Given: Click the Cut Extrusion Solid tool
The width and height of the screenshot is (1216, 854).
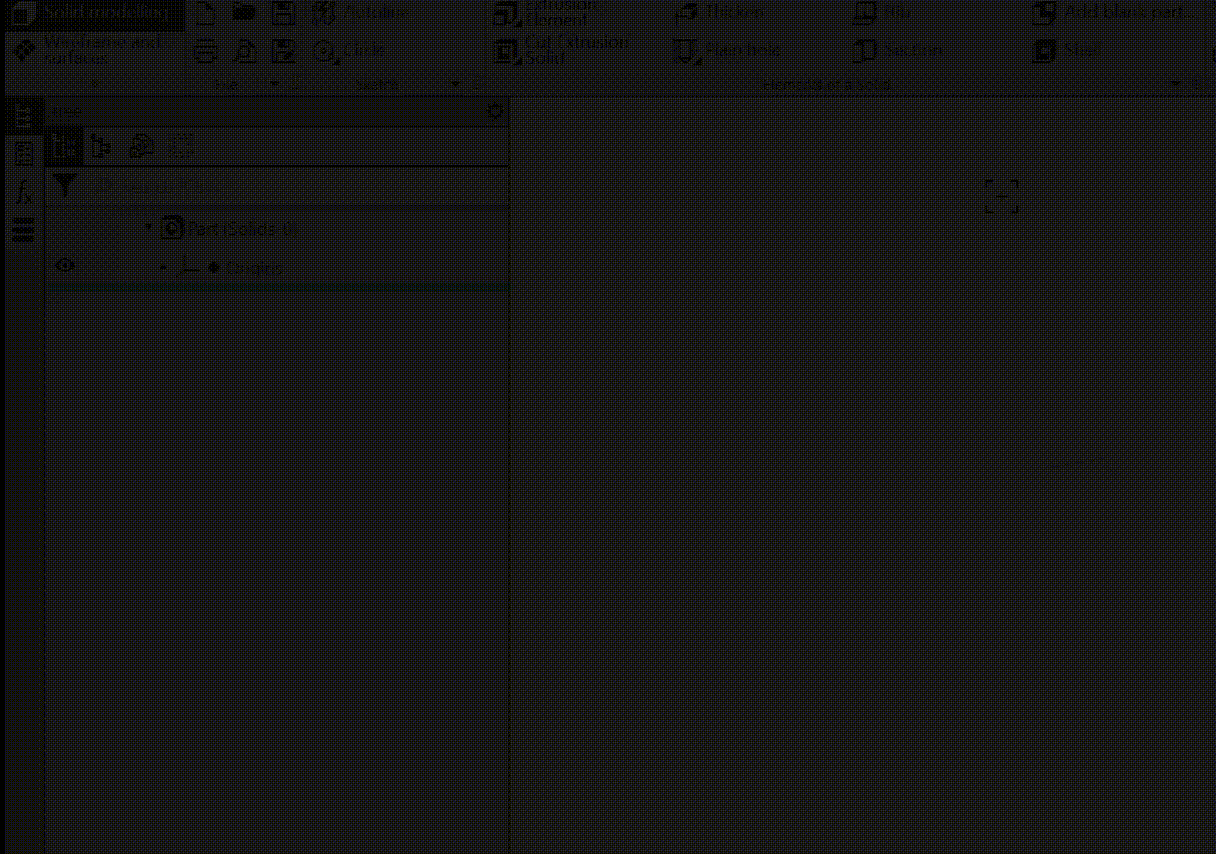Looking at the screenshot, I should 562,50.
